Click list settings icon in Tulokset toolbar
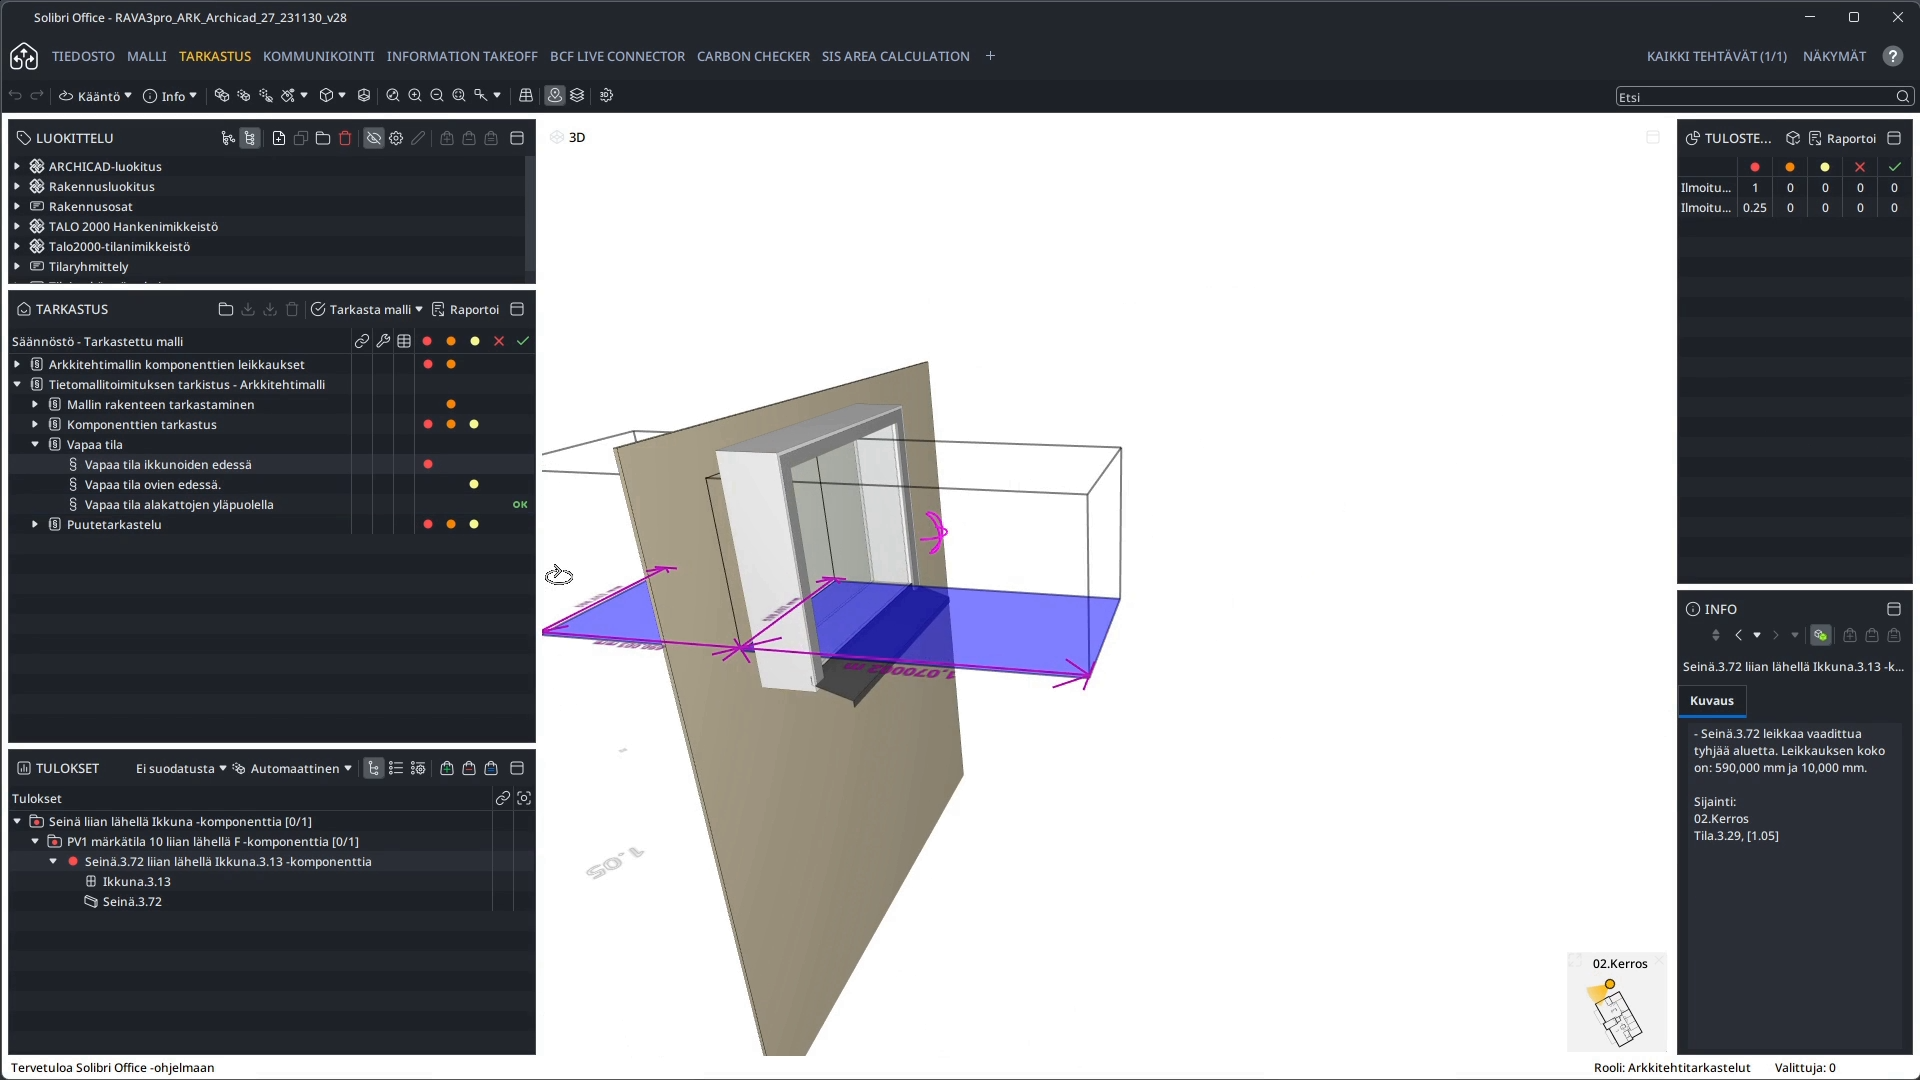Screen dimensions: 1920x1080 point(418,768)
